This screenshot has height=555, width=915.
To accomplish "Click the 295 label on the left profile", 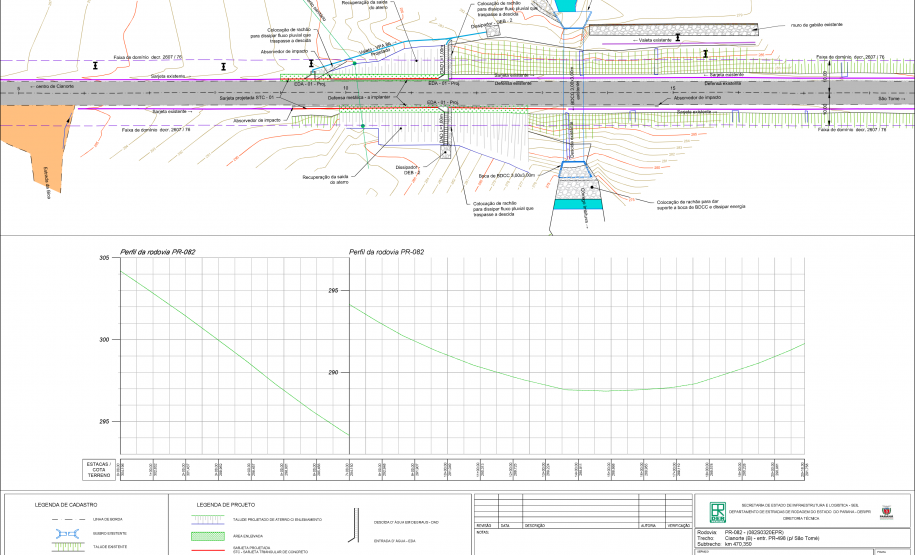I will (104, 422).
